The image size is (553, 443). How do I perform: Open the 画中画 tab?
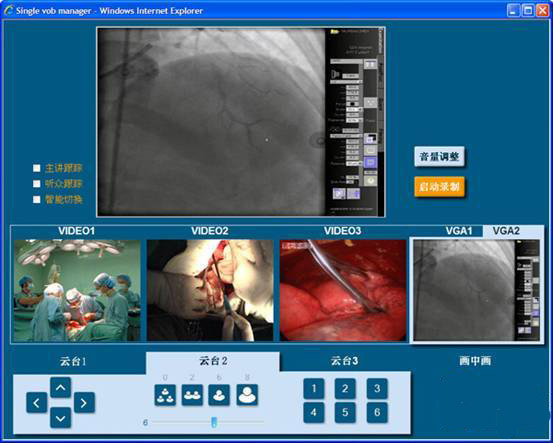tap(475, 361)
